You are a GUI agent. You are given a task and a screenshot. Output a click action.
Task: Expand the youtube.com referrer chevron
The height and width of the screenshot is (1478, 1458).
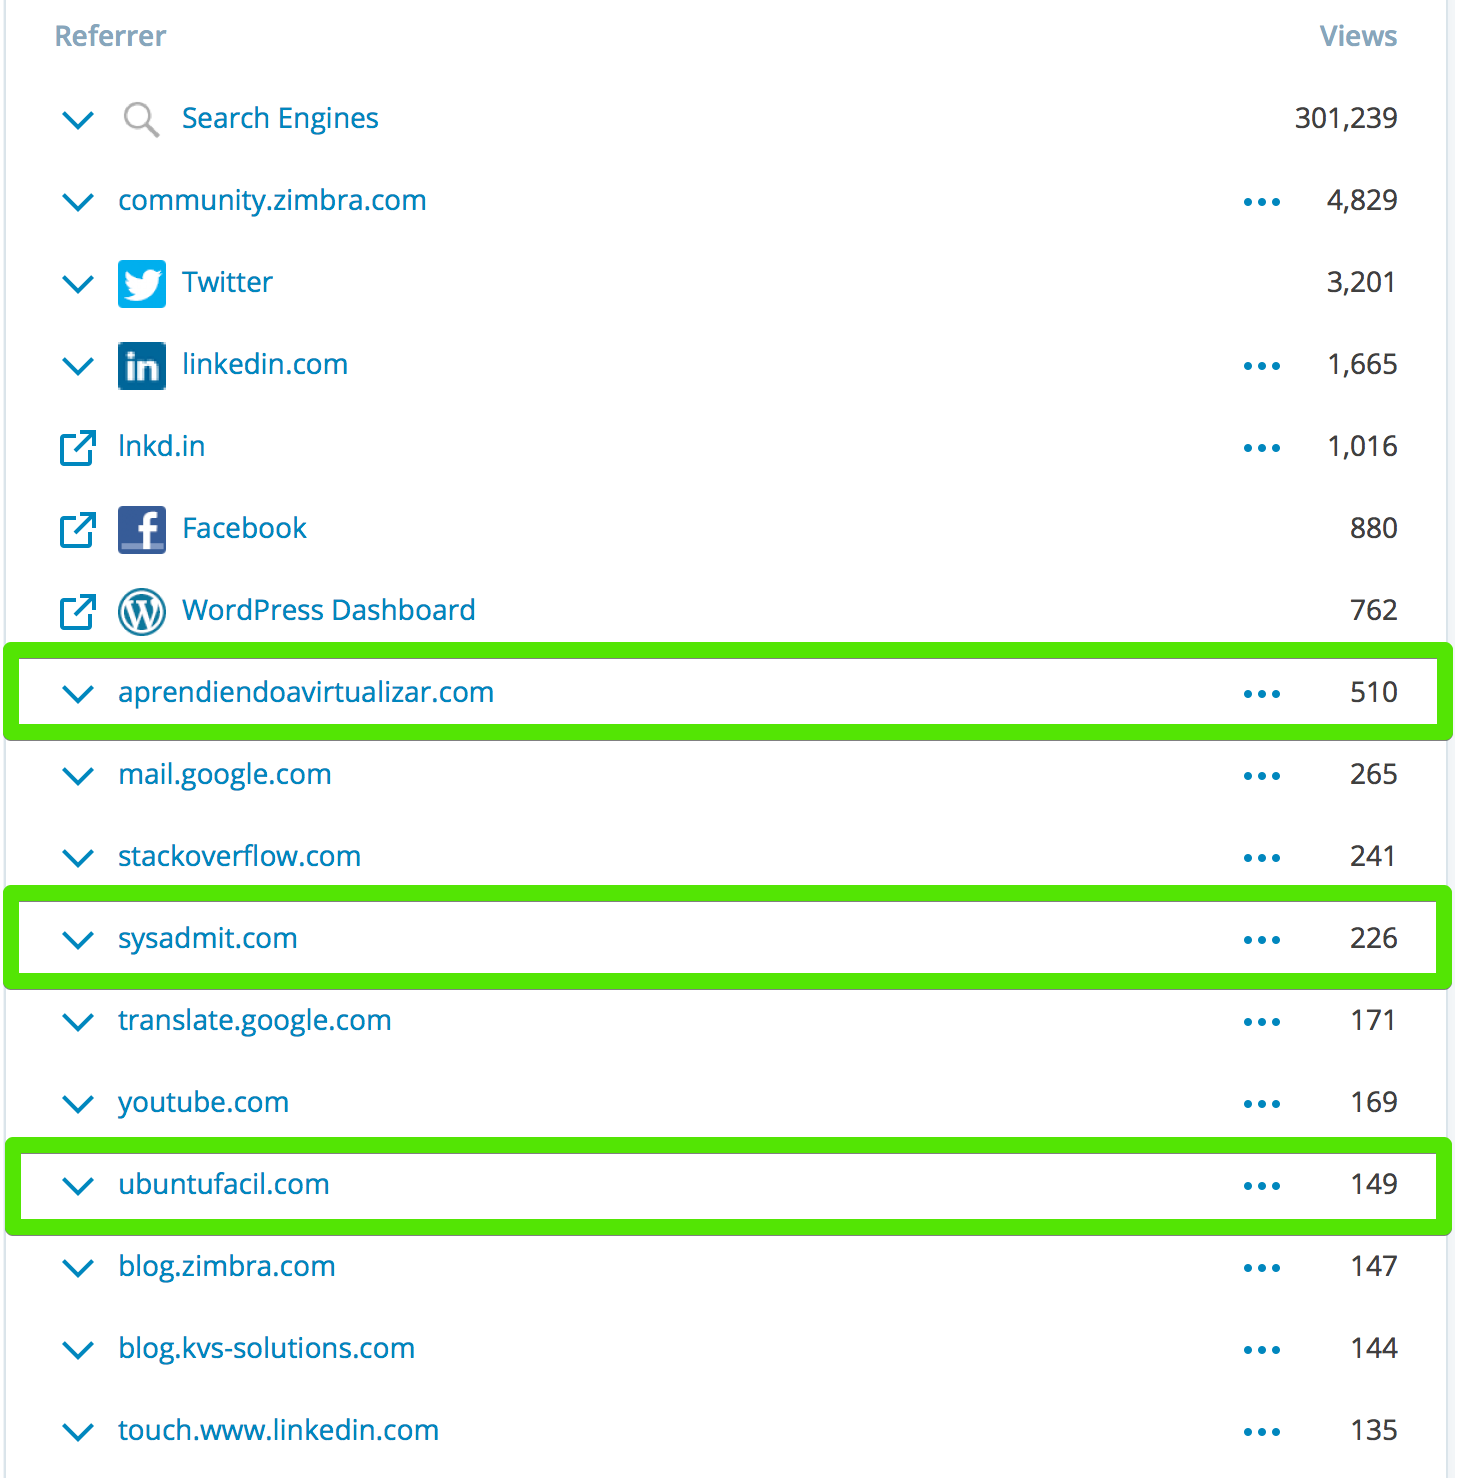[78, 1104]
